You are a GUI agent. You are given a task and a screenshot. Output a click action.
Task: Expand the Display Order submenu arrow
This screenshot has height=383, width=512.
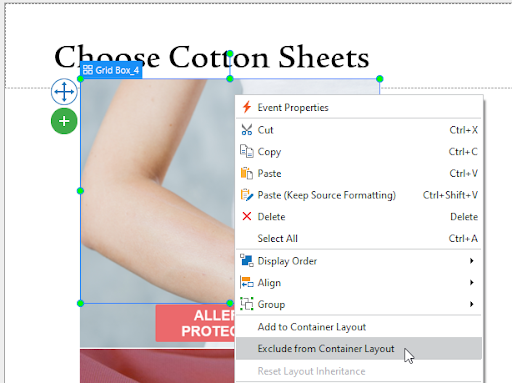click(471, 261)
